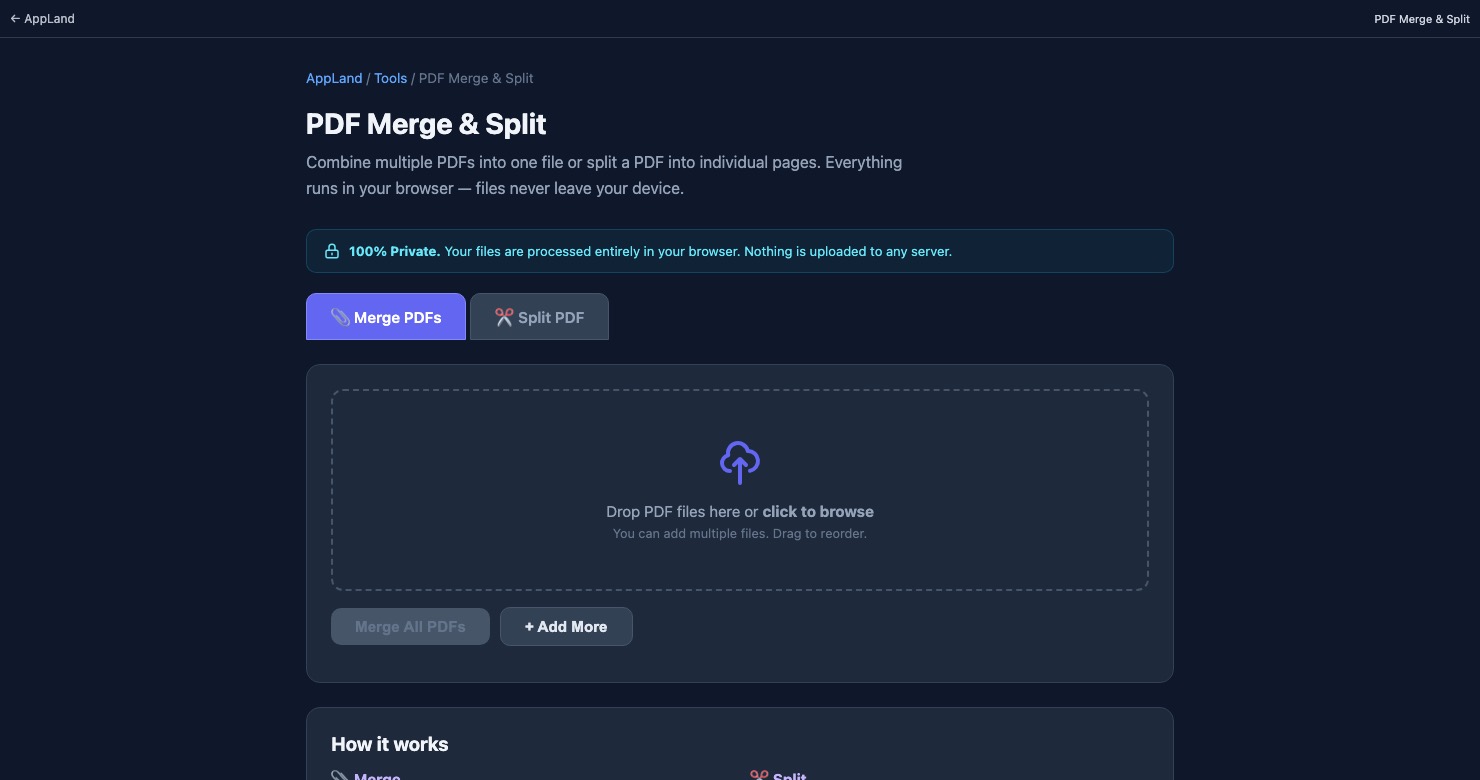Click the upload cloud icon
The width and height of the screenshot is (1480, 780).
click(x=739, y=462)
